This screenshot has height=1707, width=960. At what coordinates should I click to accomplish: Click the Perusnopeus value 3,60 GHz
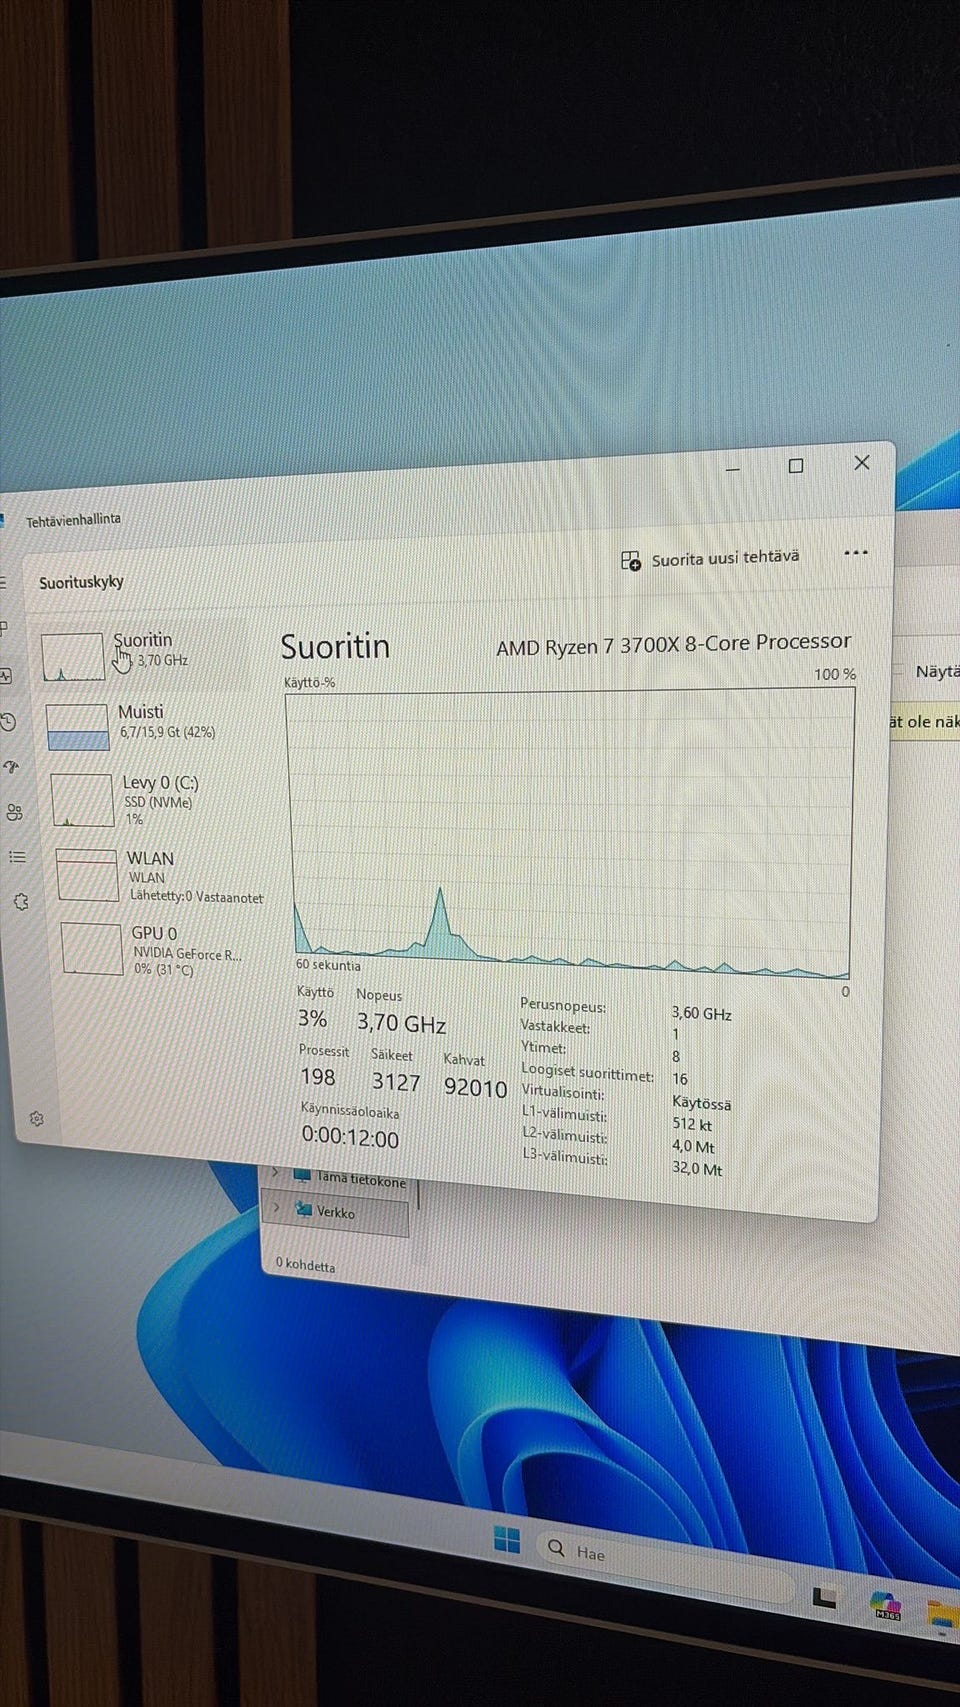[701, 1014]
